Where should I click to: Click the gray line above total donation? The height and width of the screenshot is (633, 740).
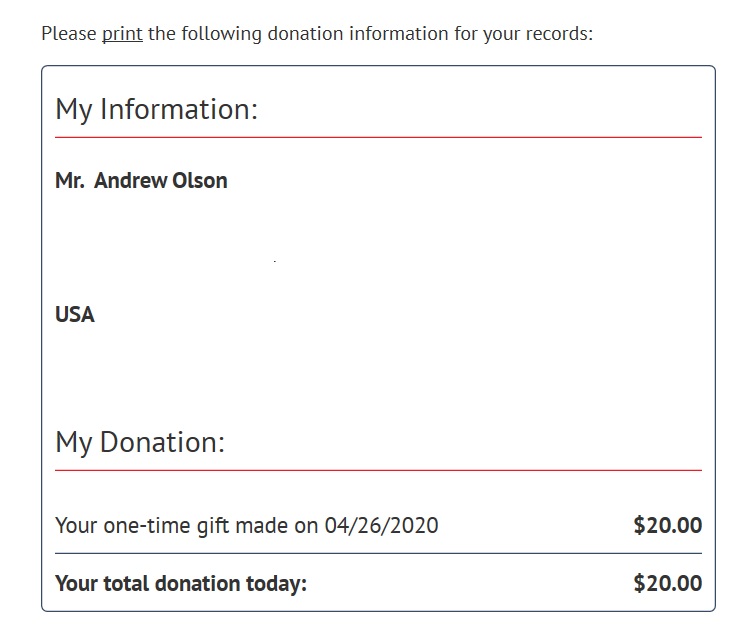tap(378, 553)
